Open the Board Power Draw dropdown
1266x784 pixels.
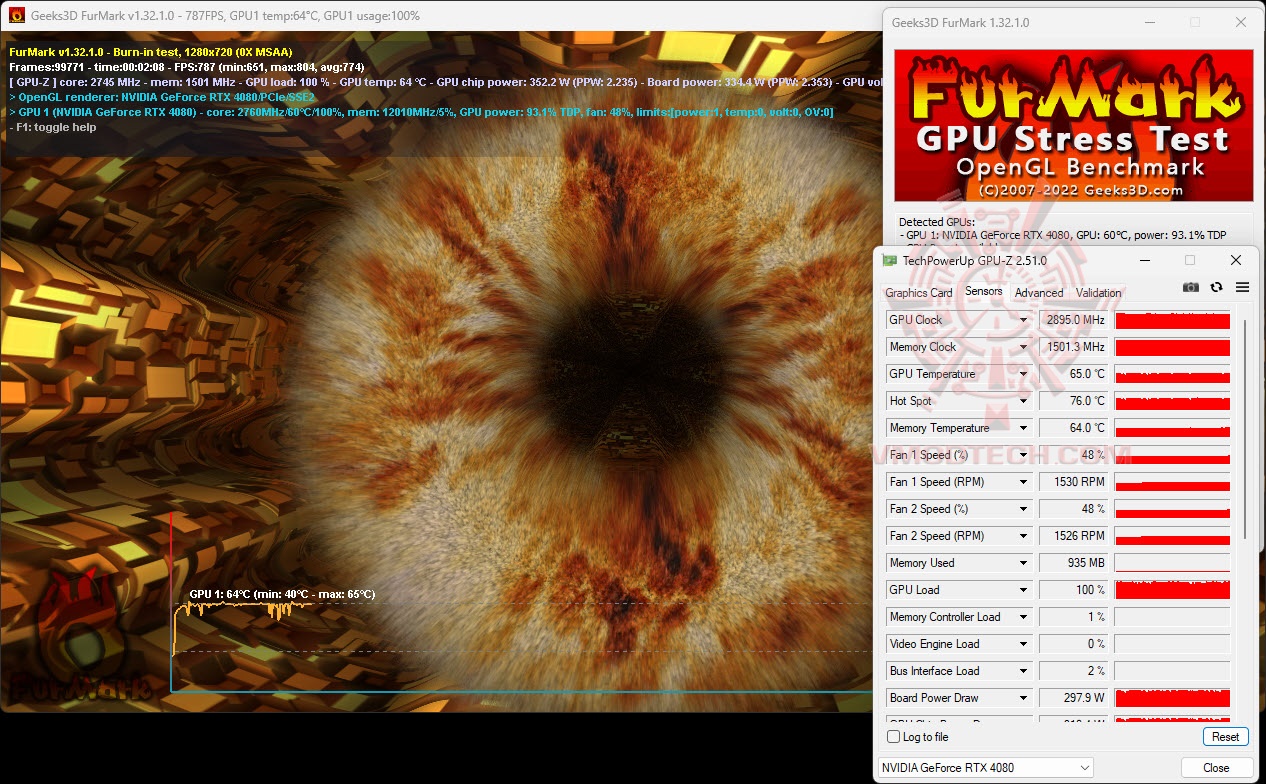click(1023, 698)
